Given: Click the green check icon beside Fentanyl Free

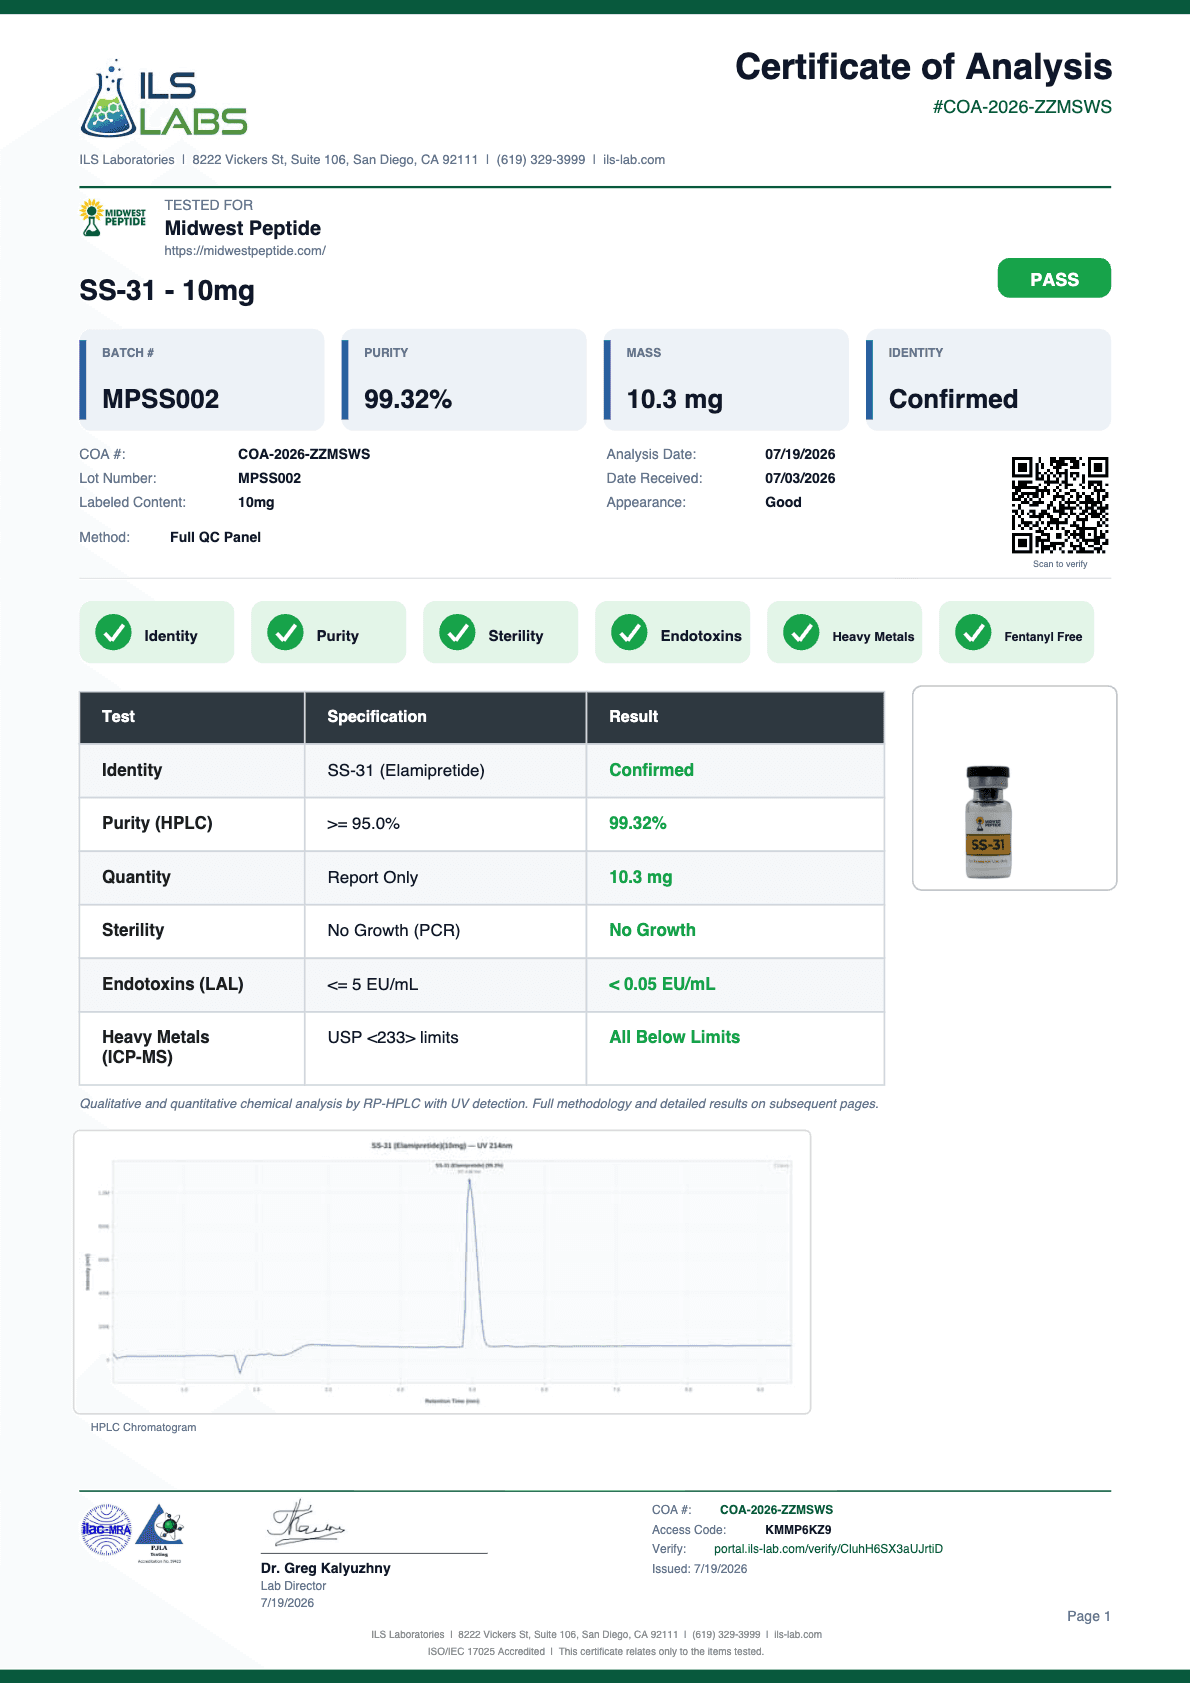Looking at the screenshot, I should click(x=973, y=632).
